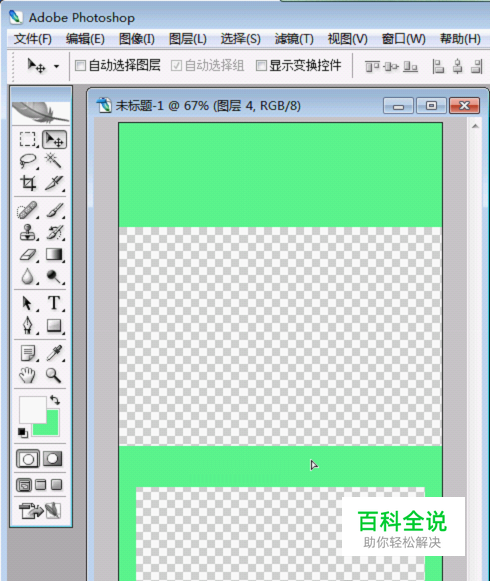Switch to Quick Mask mode
This screenshot has height=581, width=490.
click(53, 459)
